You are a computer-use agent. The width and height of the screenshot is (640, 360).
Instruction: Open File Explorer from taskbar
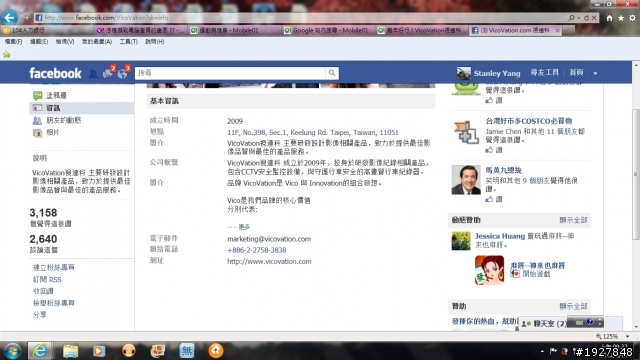70,351
